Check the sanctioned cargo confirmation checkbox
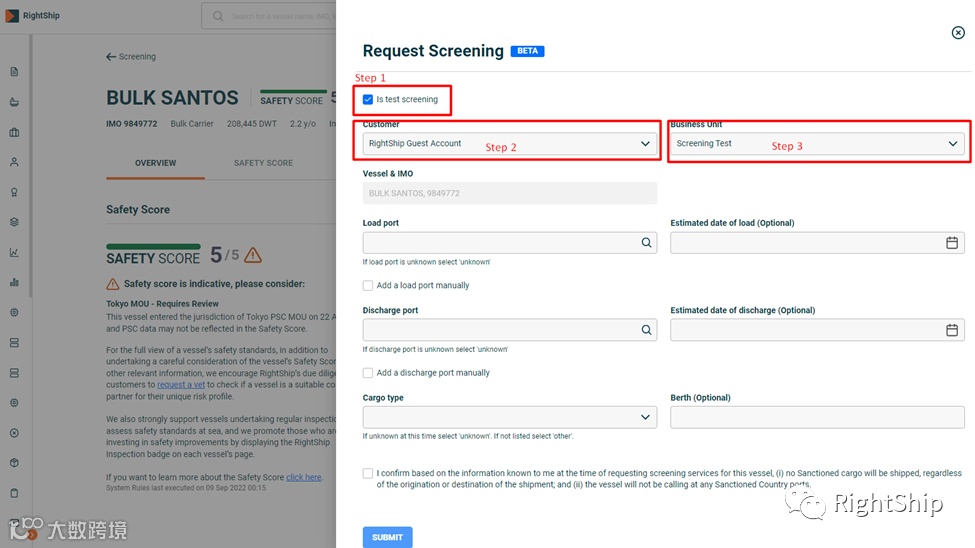The height and width of the screenshot is (548, 975). click(x=368, y=474)
